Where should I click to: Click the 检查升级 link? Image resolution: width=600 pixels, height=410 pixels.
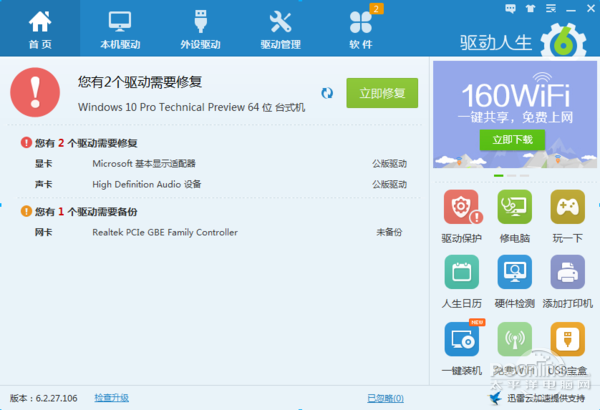[x=111, y=398]
